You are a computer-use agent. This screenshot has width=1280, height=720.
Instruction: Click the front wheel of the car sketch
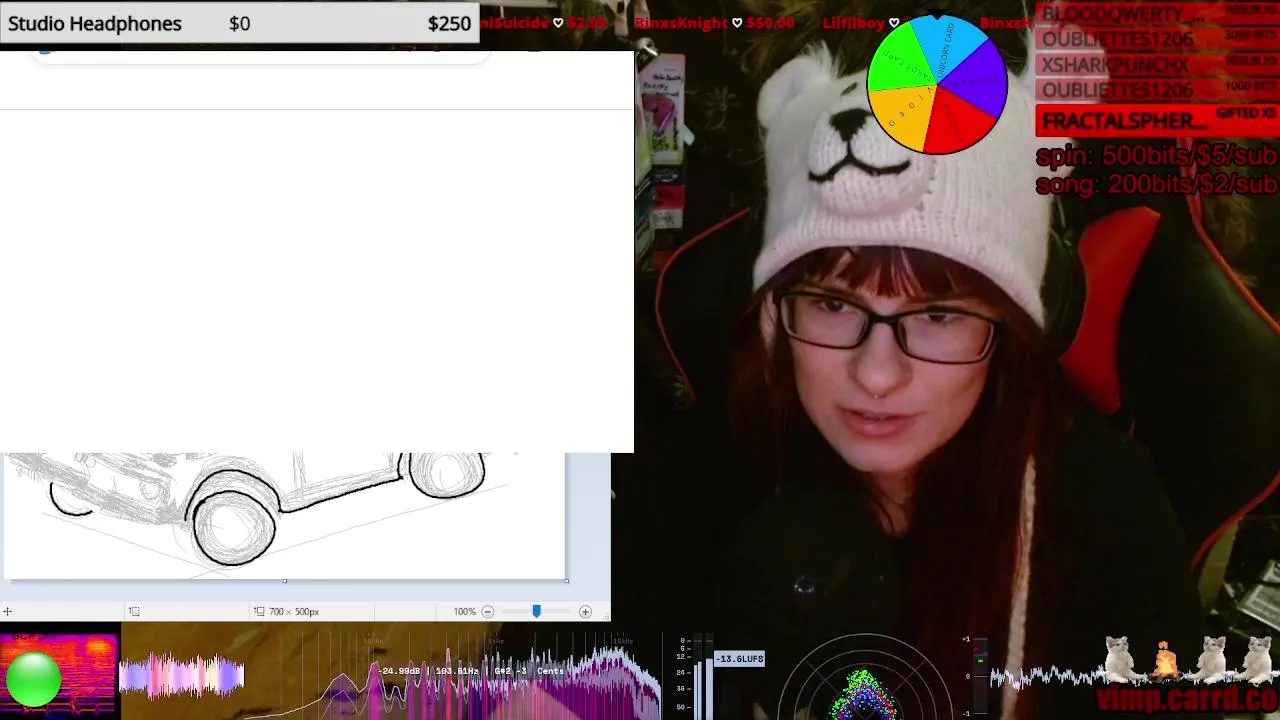pyautogui.click(x=234, y=527)
